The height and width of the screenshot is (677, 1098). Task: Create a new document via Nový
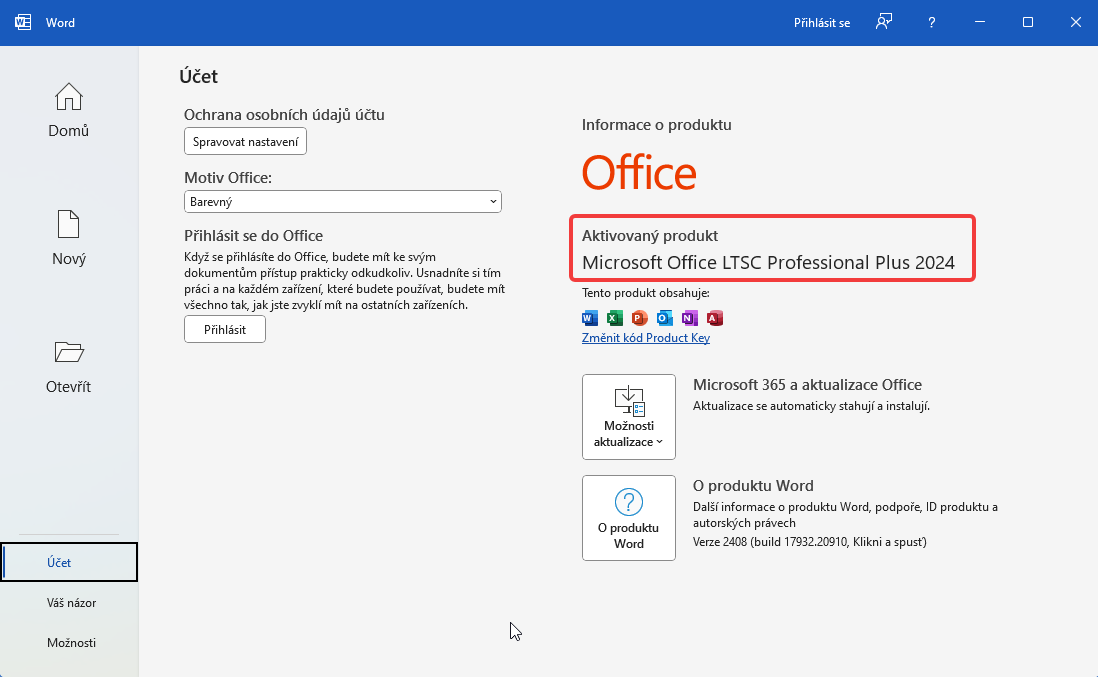pyautogui.click(x=69, y=238)
